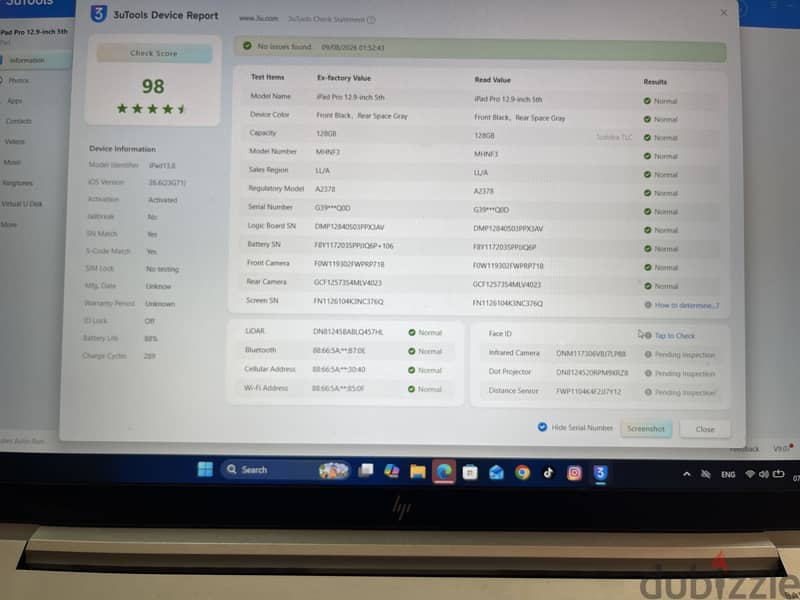Open the Wi-Fi network tray icon

pyautogui.click(x=749, y=474)
